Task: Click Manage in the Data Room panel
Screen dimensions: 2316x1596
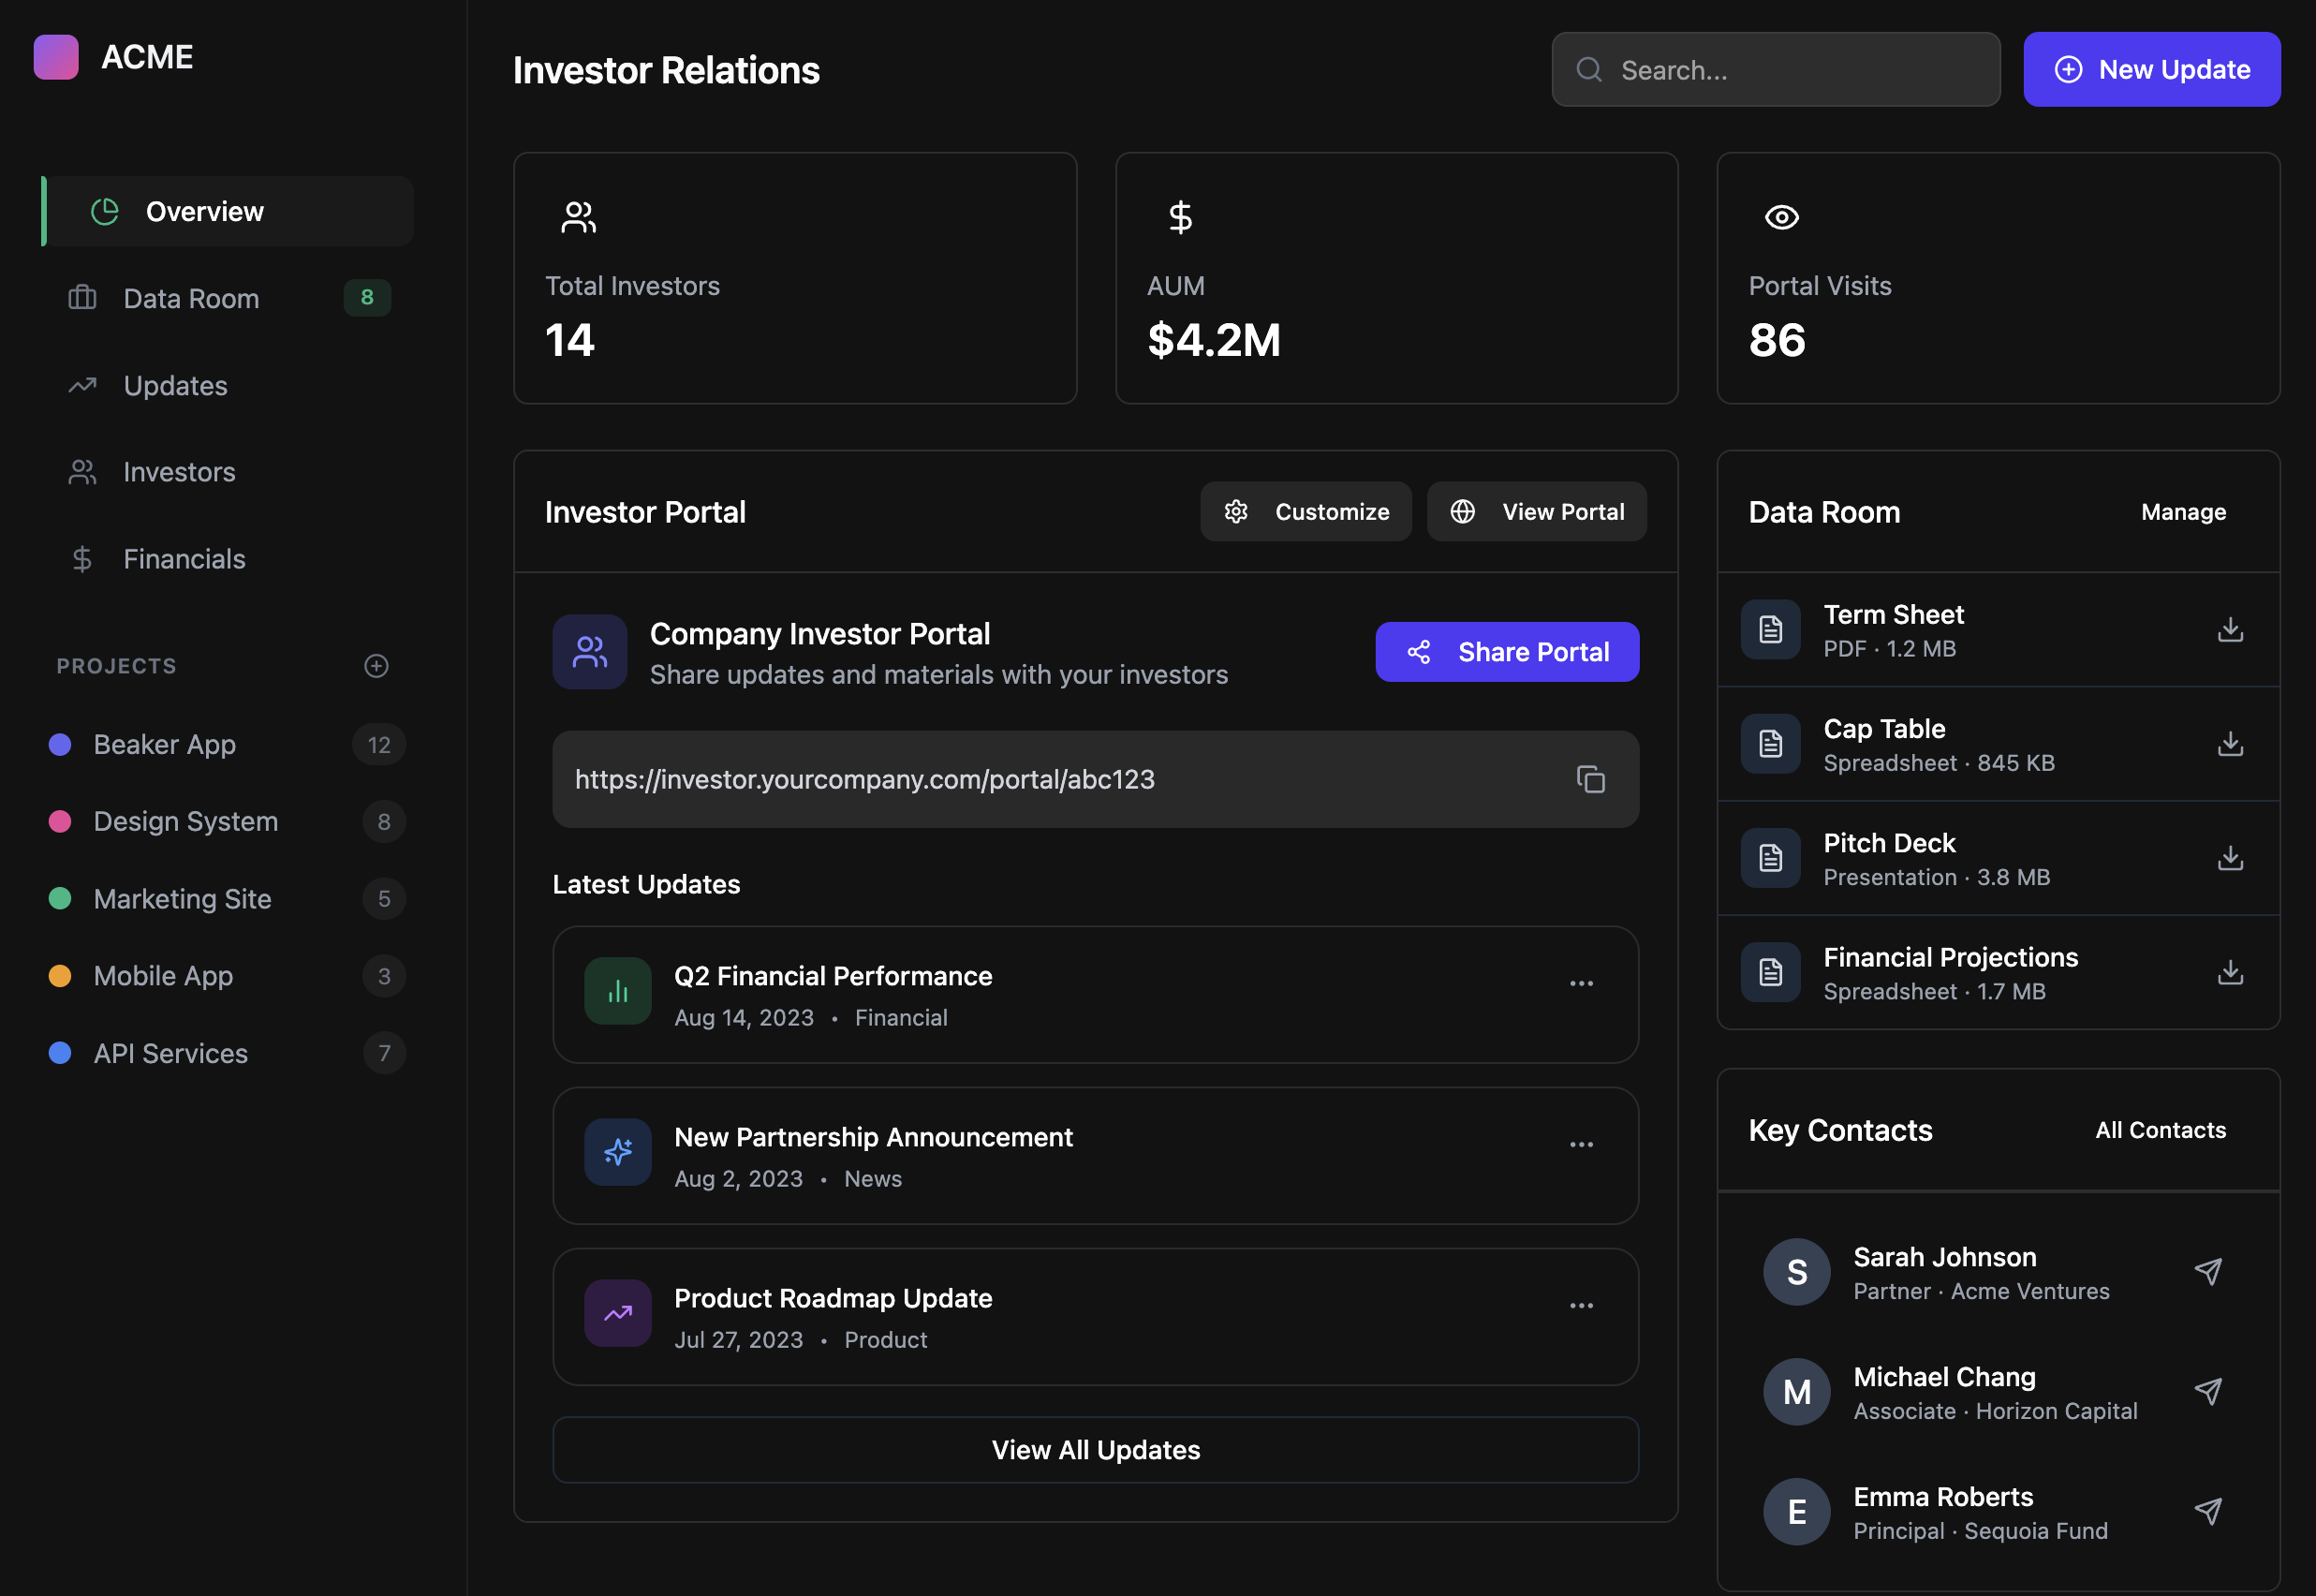Action: point(2183,511)
